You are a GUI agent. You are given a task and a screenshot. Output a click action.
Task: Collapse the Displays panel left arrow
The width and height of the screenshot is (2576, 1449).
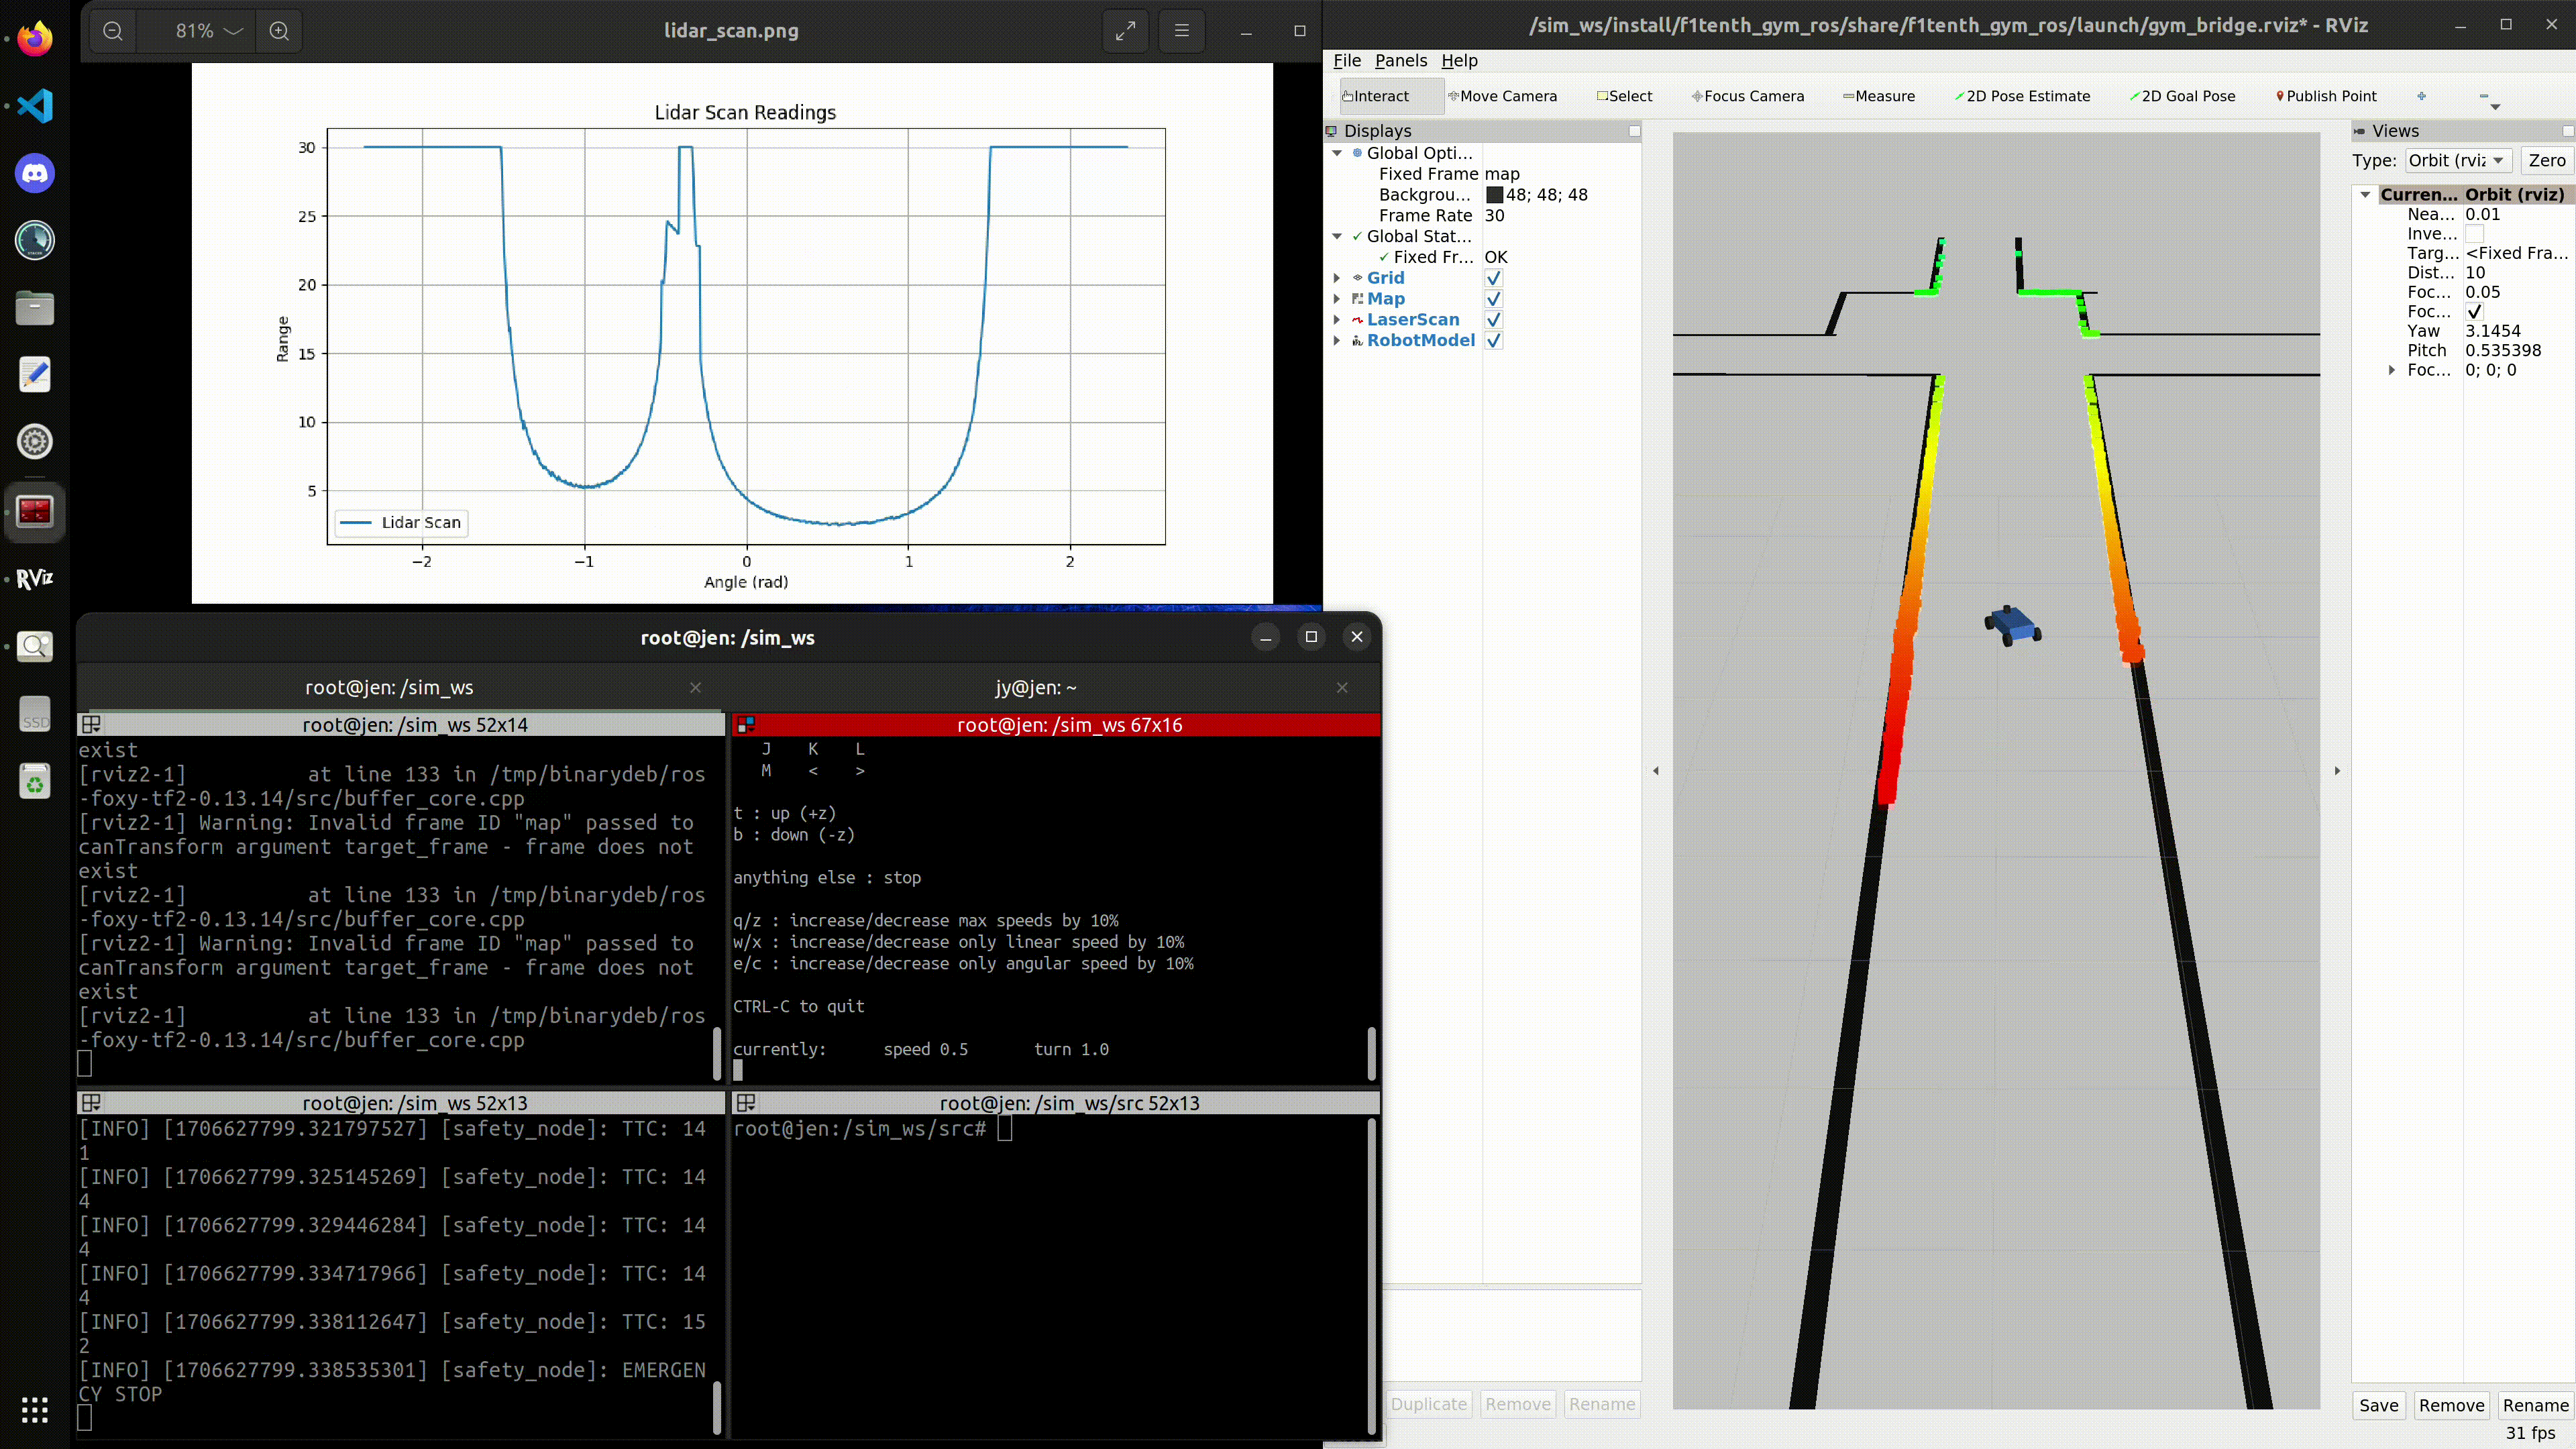pyautogui.click(x=1656, y=771)
